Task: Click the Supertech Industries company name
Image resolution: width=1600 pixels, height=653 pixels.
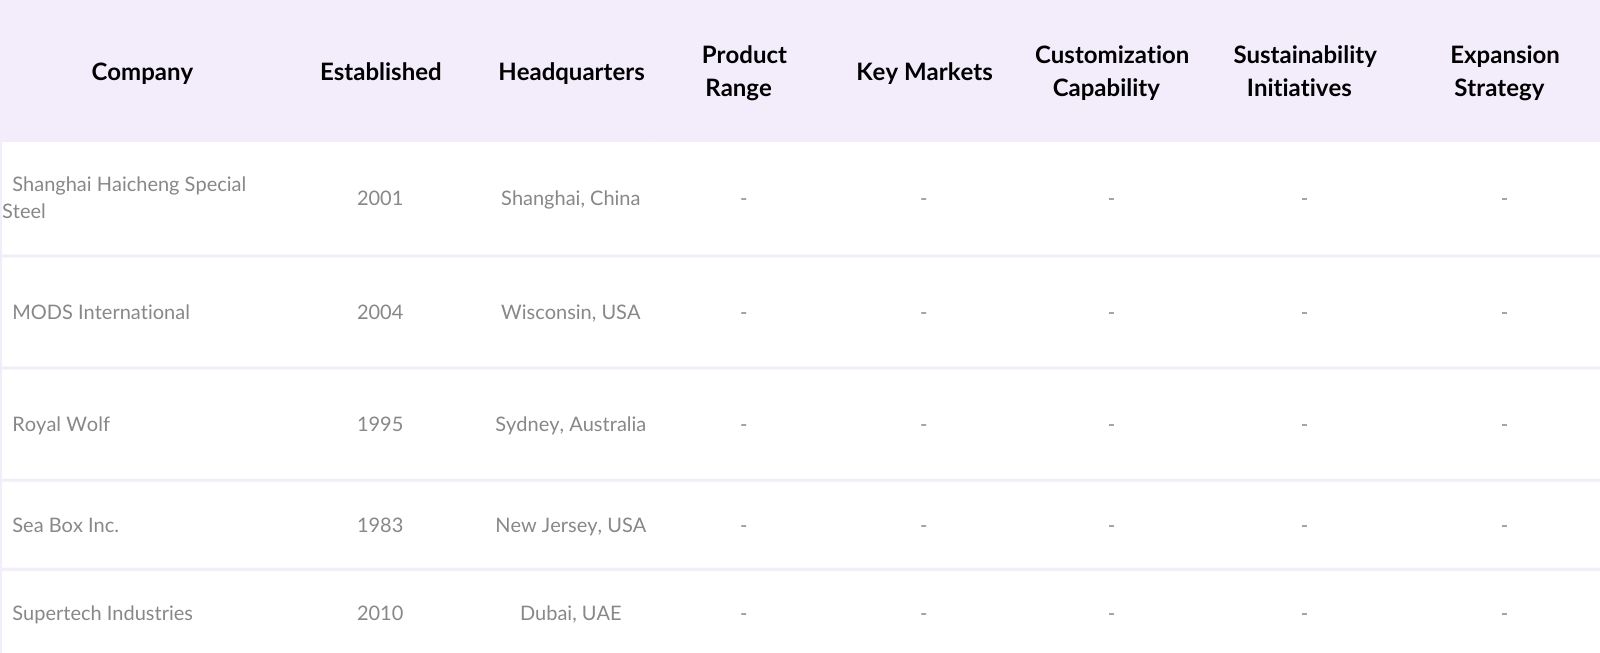Action: pyautogui.click(x=102, y=613)
